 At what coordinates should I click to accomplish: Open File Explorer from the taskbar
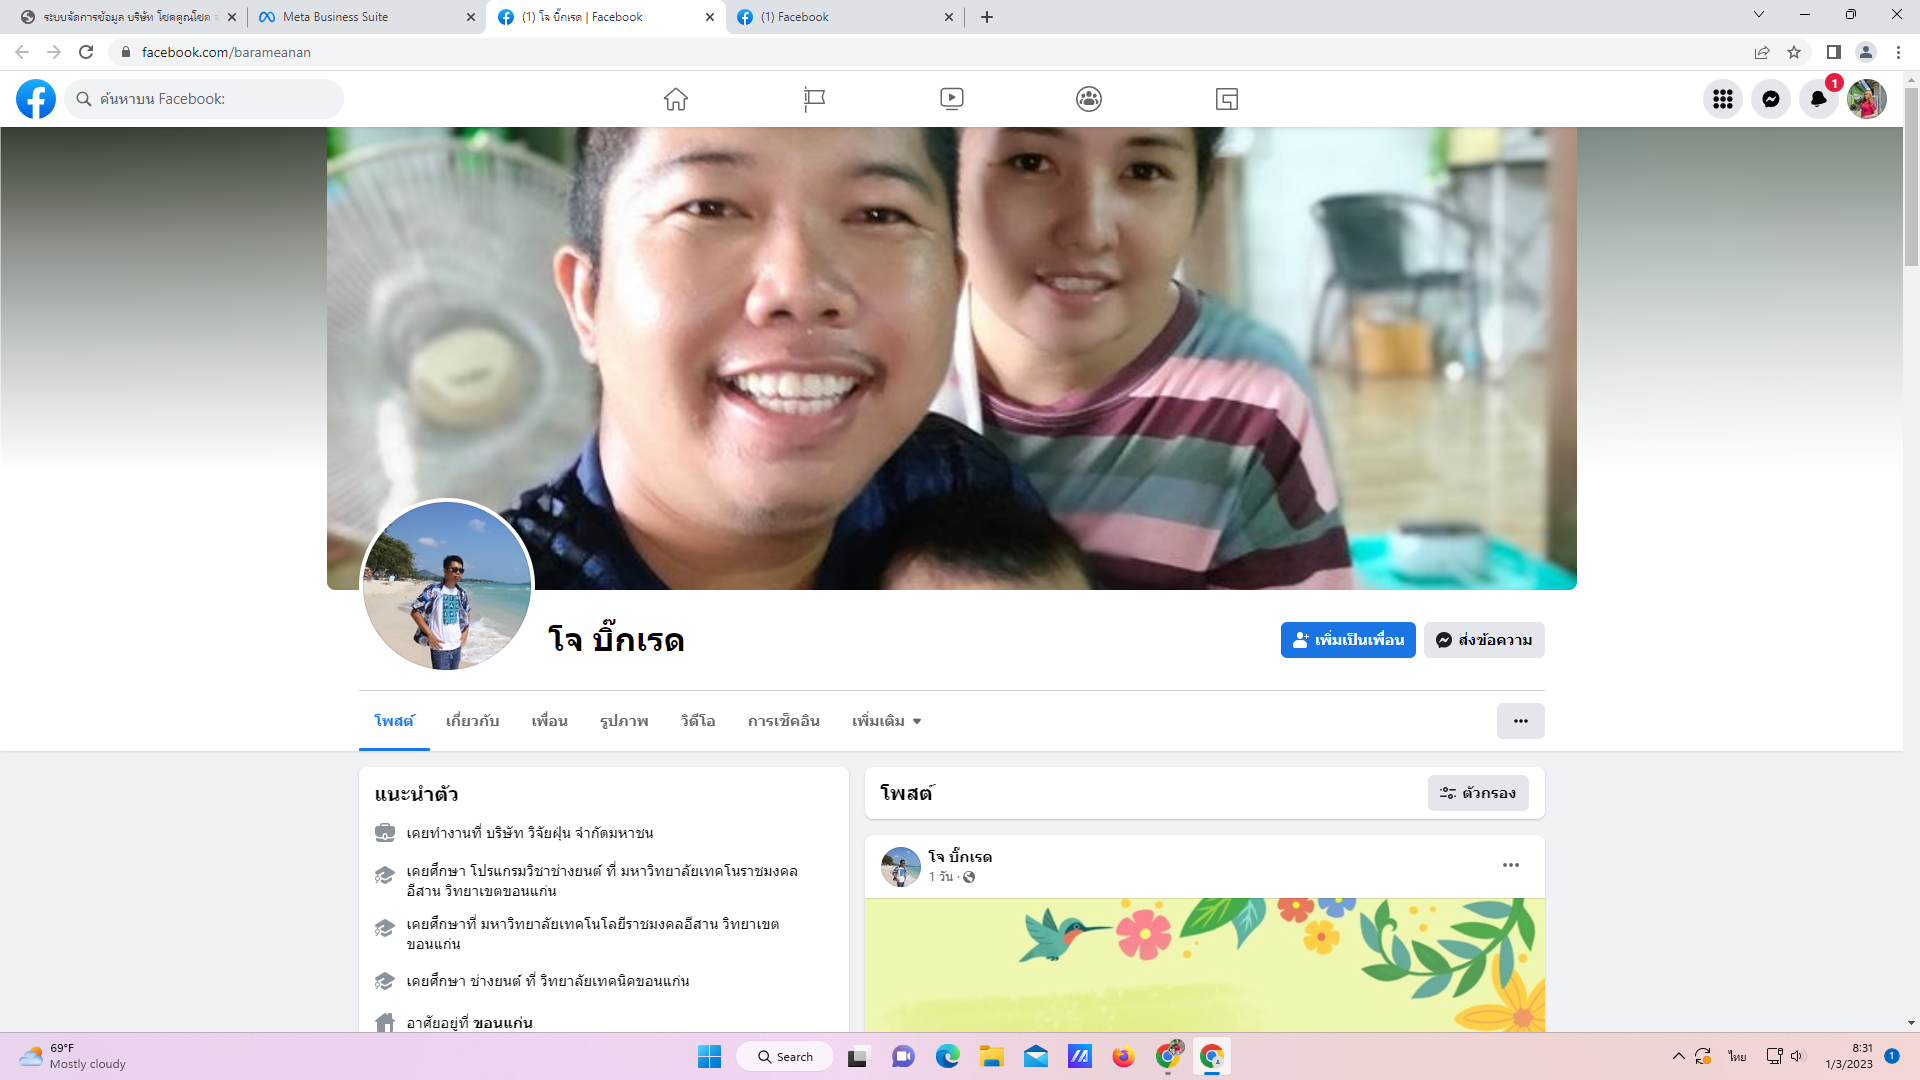[x=991, y=1057]
